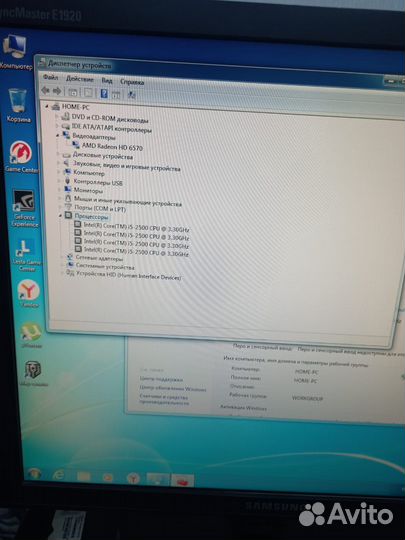Open the folder Explorer taskbar icon
The width and height of the screenshot is (405, 540).
point(84,476)
